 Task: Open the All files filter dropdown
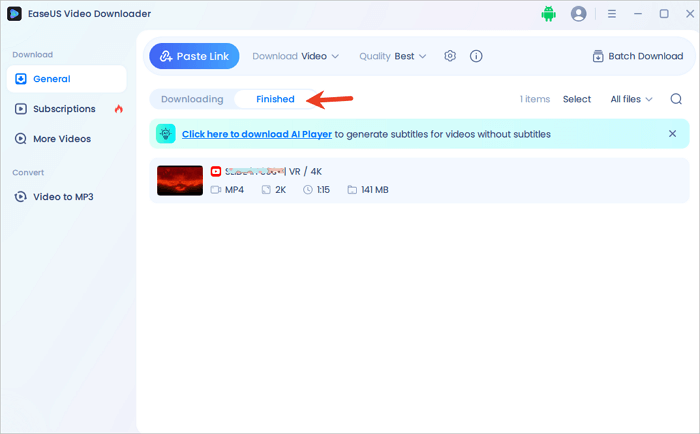pos(631,99)
